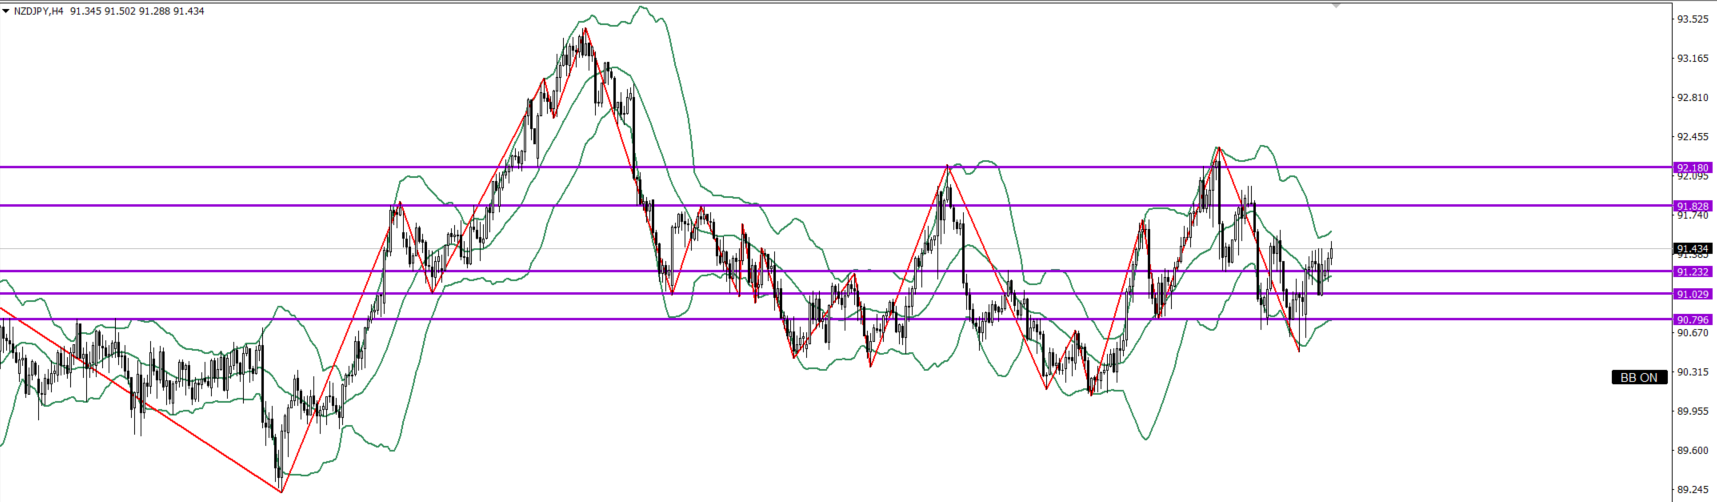The image size is (1717, 502).
Task: Toggle the BB ON Bollinger Bands button
Action: point(1638,377)
